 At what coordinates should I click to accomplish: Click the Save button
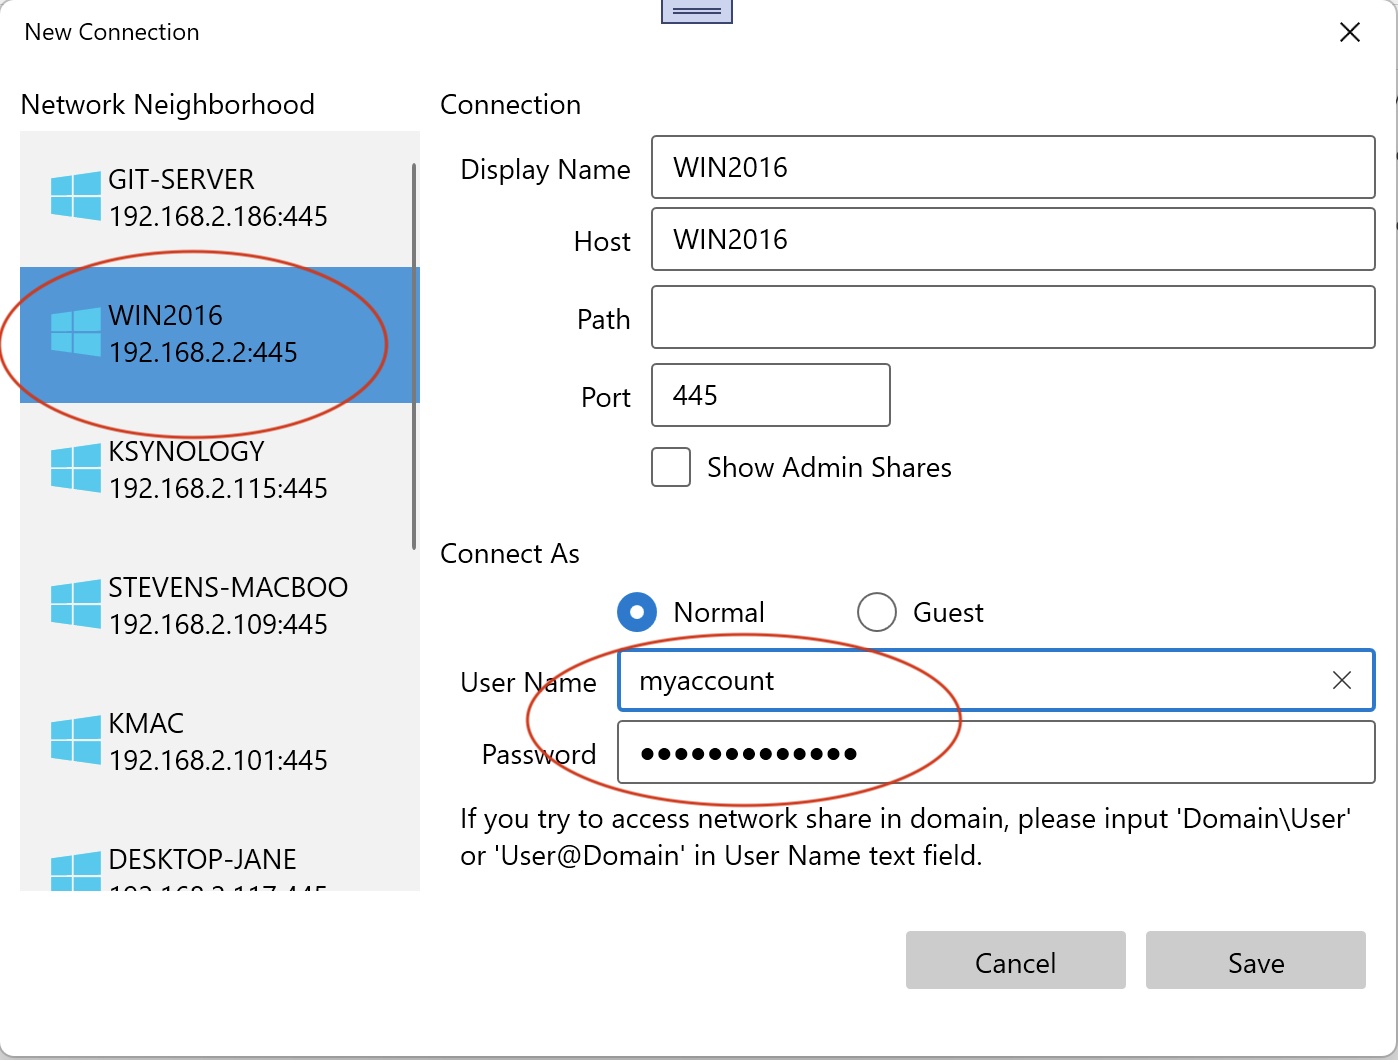click(1256, 961)
